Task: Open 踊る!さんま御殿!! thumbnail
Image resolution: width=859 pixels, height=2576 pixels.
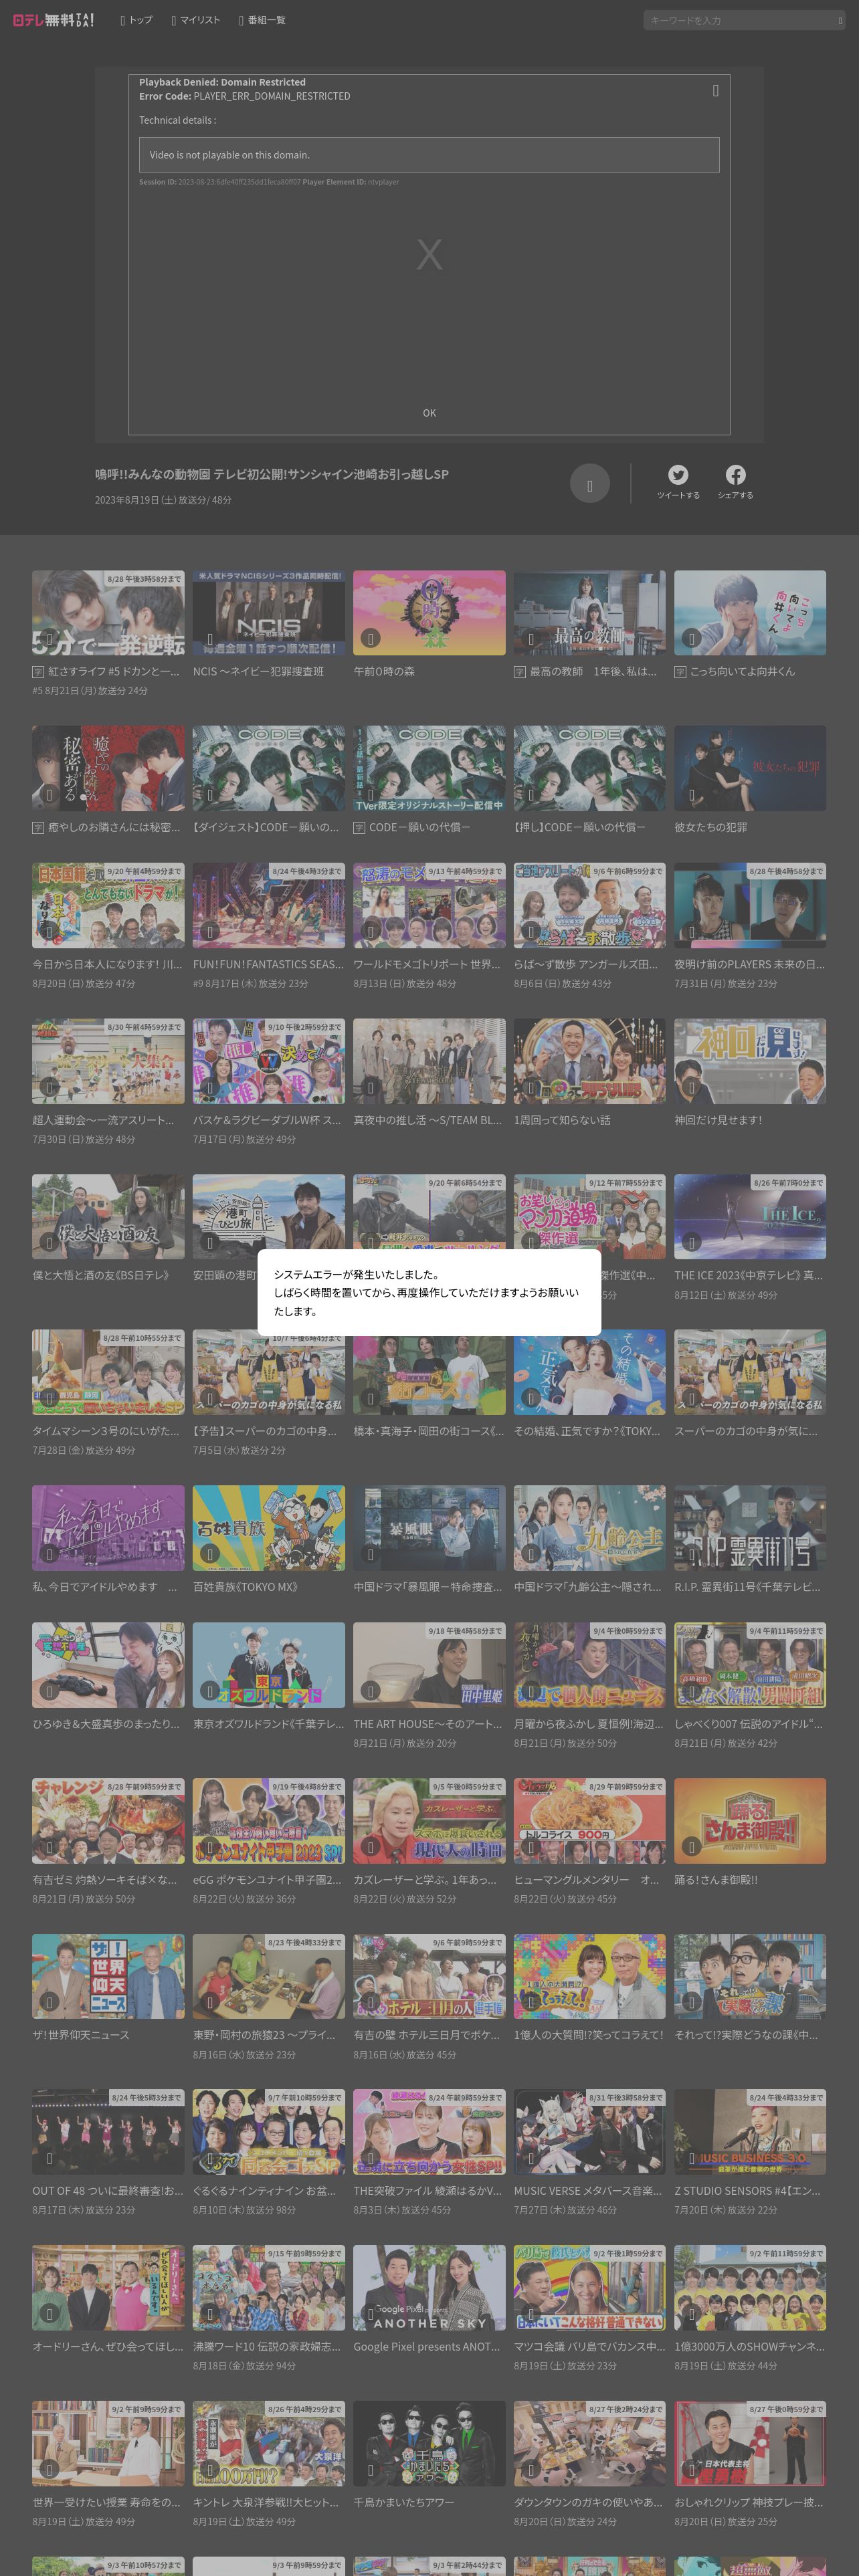Action: pyautogui.click(x=750, y=1821)
